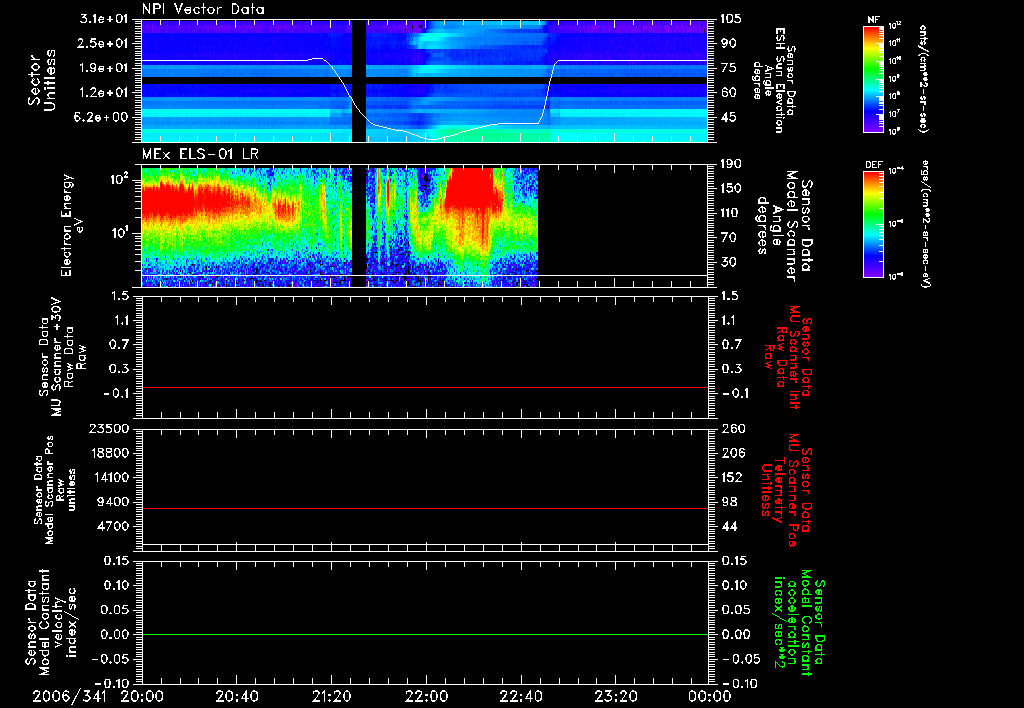Image resolution: width=1024 pixels, height=708 pixels.
Task: Select the 'MEx ELS-01 LR' panel title
Action: pyautogui.click(x=200, y=154)
